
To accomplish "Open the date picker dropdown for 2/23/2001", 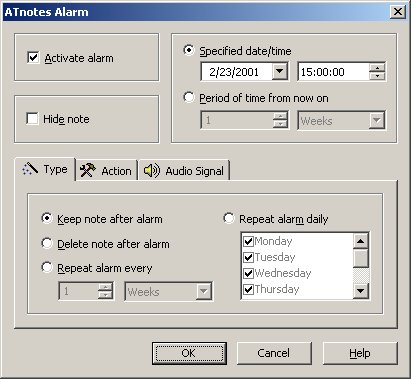I will coord(279,71).
